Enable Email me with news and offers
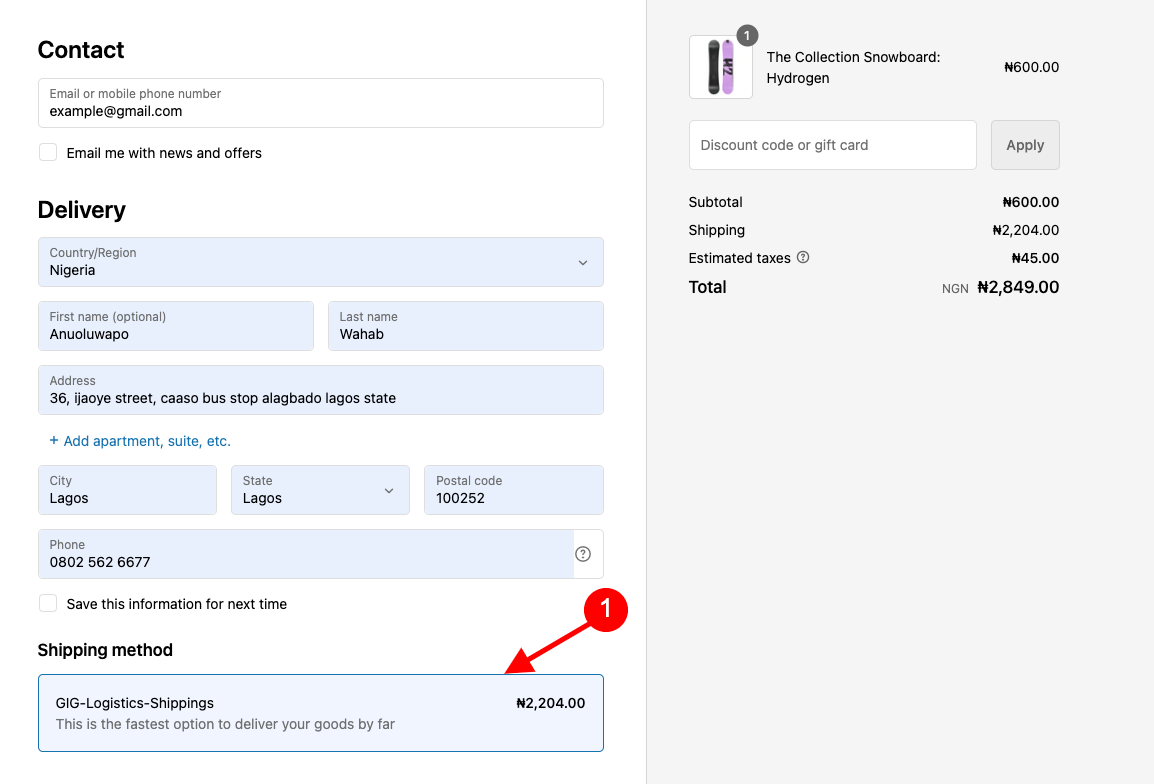This screenshot has height=784, width=1154. [x=48, y=153]
